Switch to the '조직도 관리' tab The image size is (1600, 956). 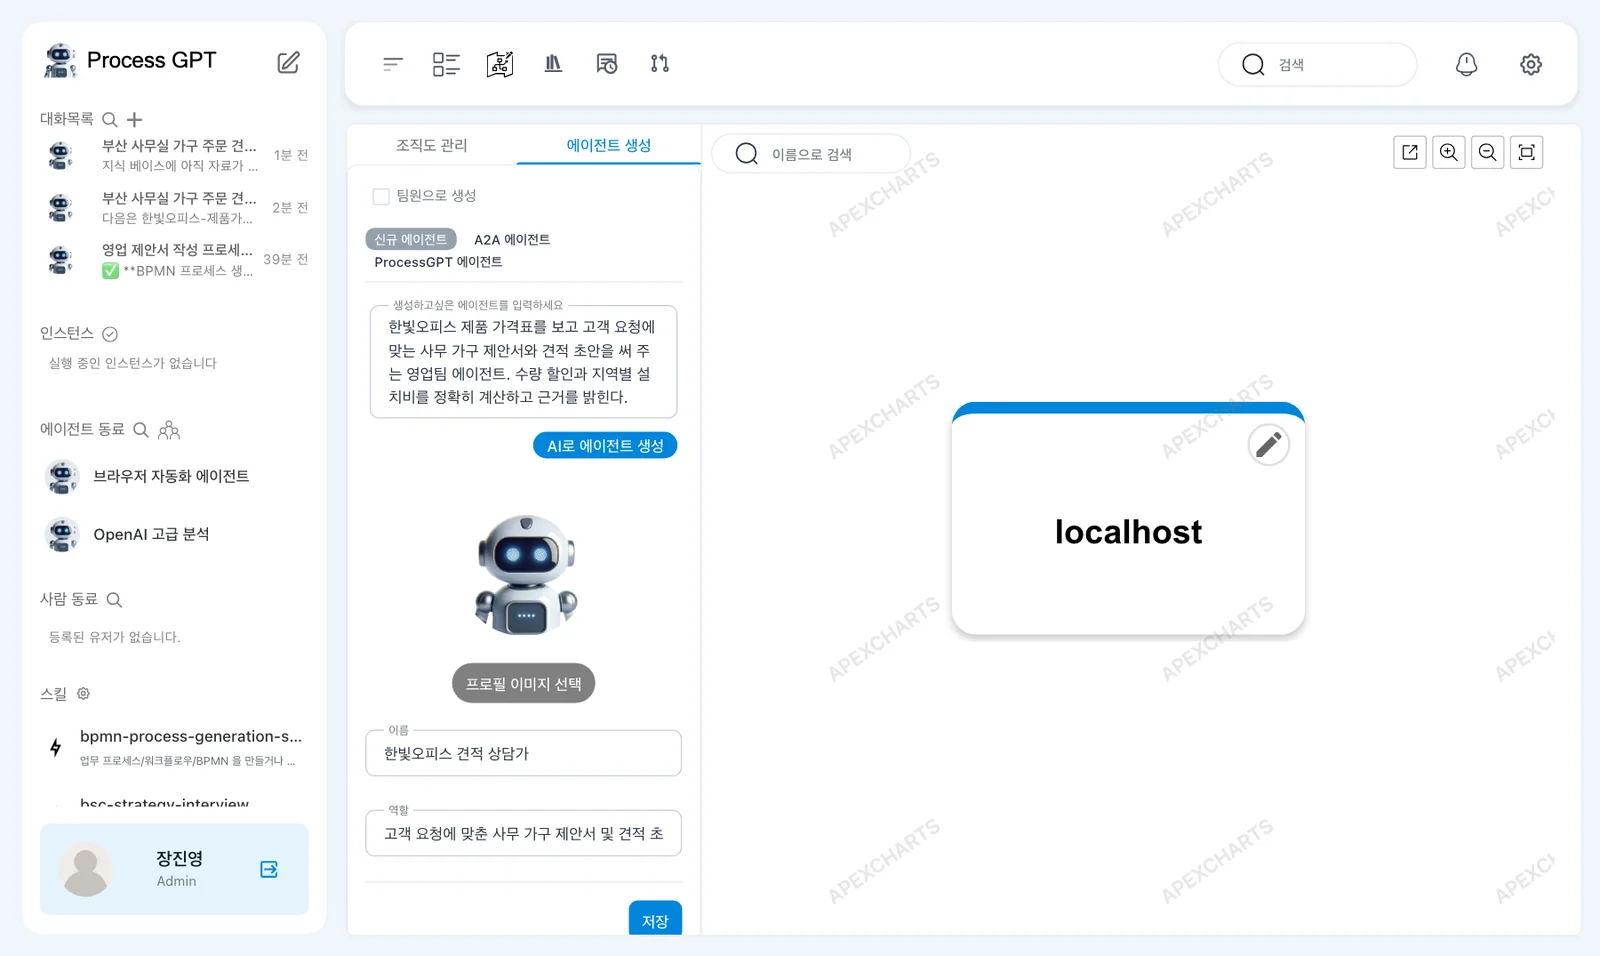point(432,145)
